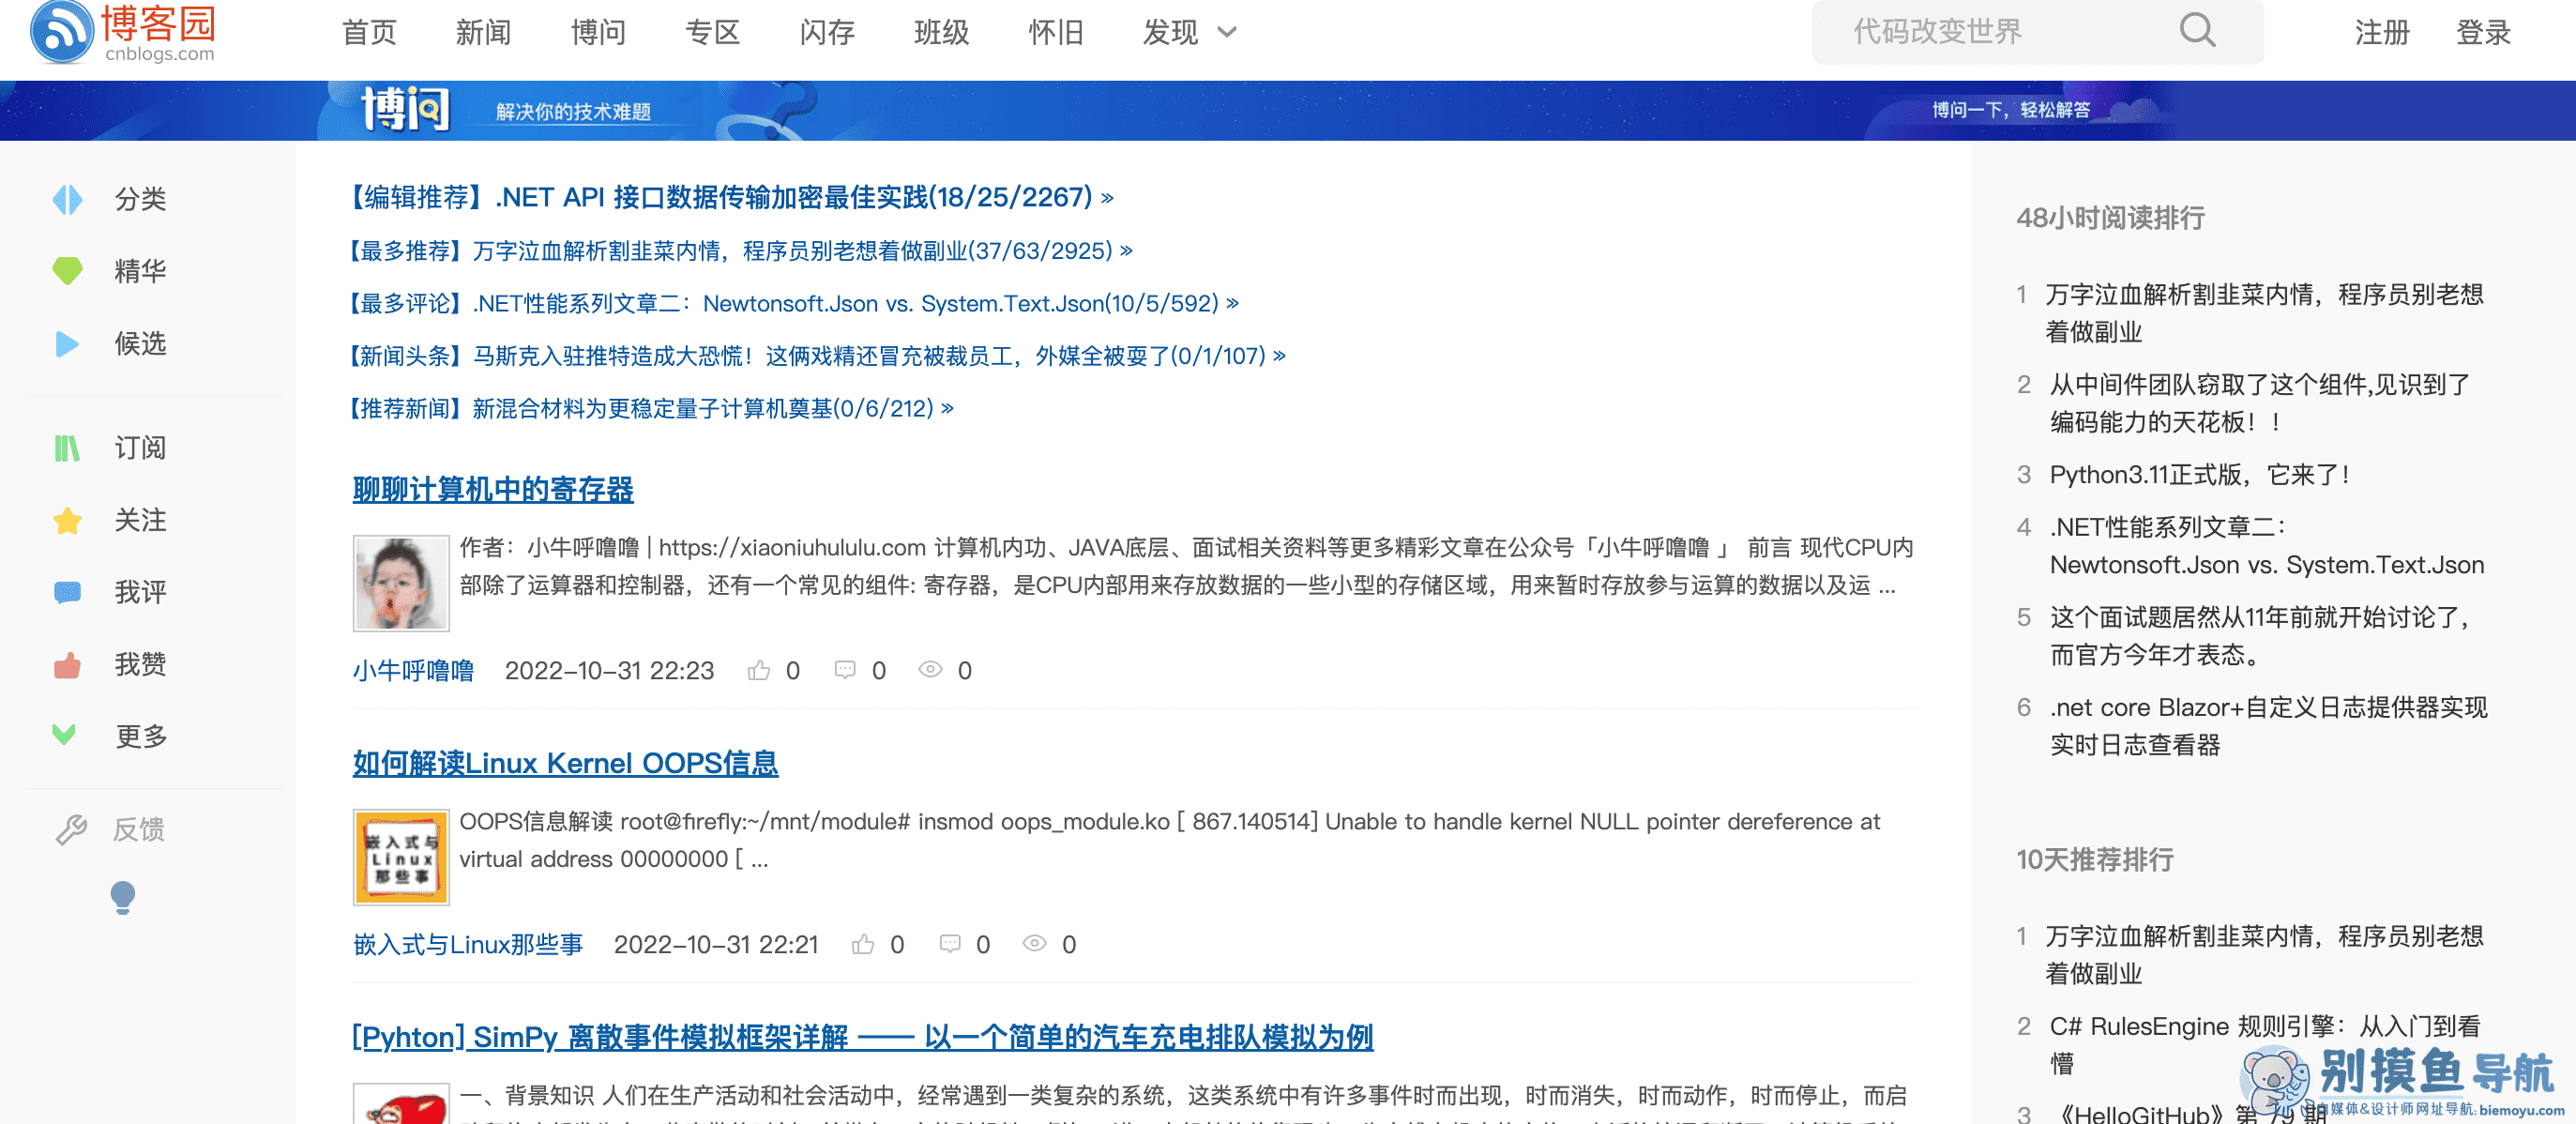Click the 10天推荐排行 heading

click(x=2094, y=860)
